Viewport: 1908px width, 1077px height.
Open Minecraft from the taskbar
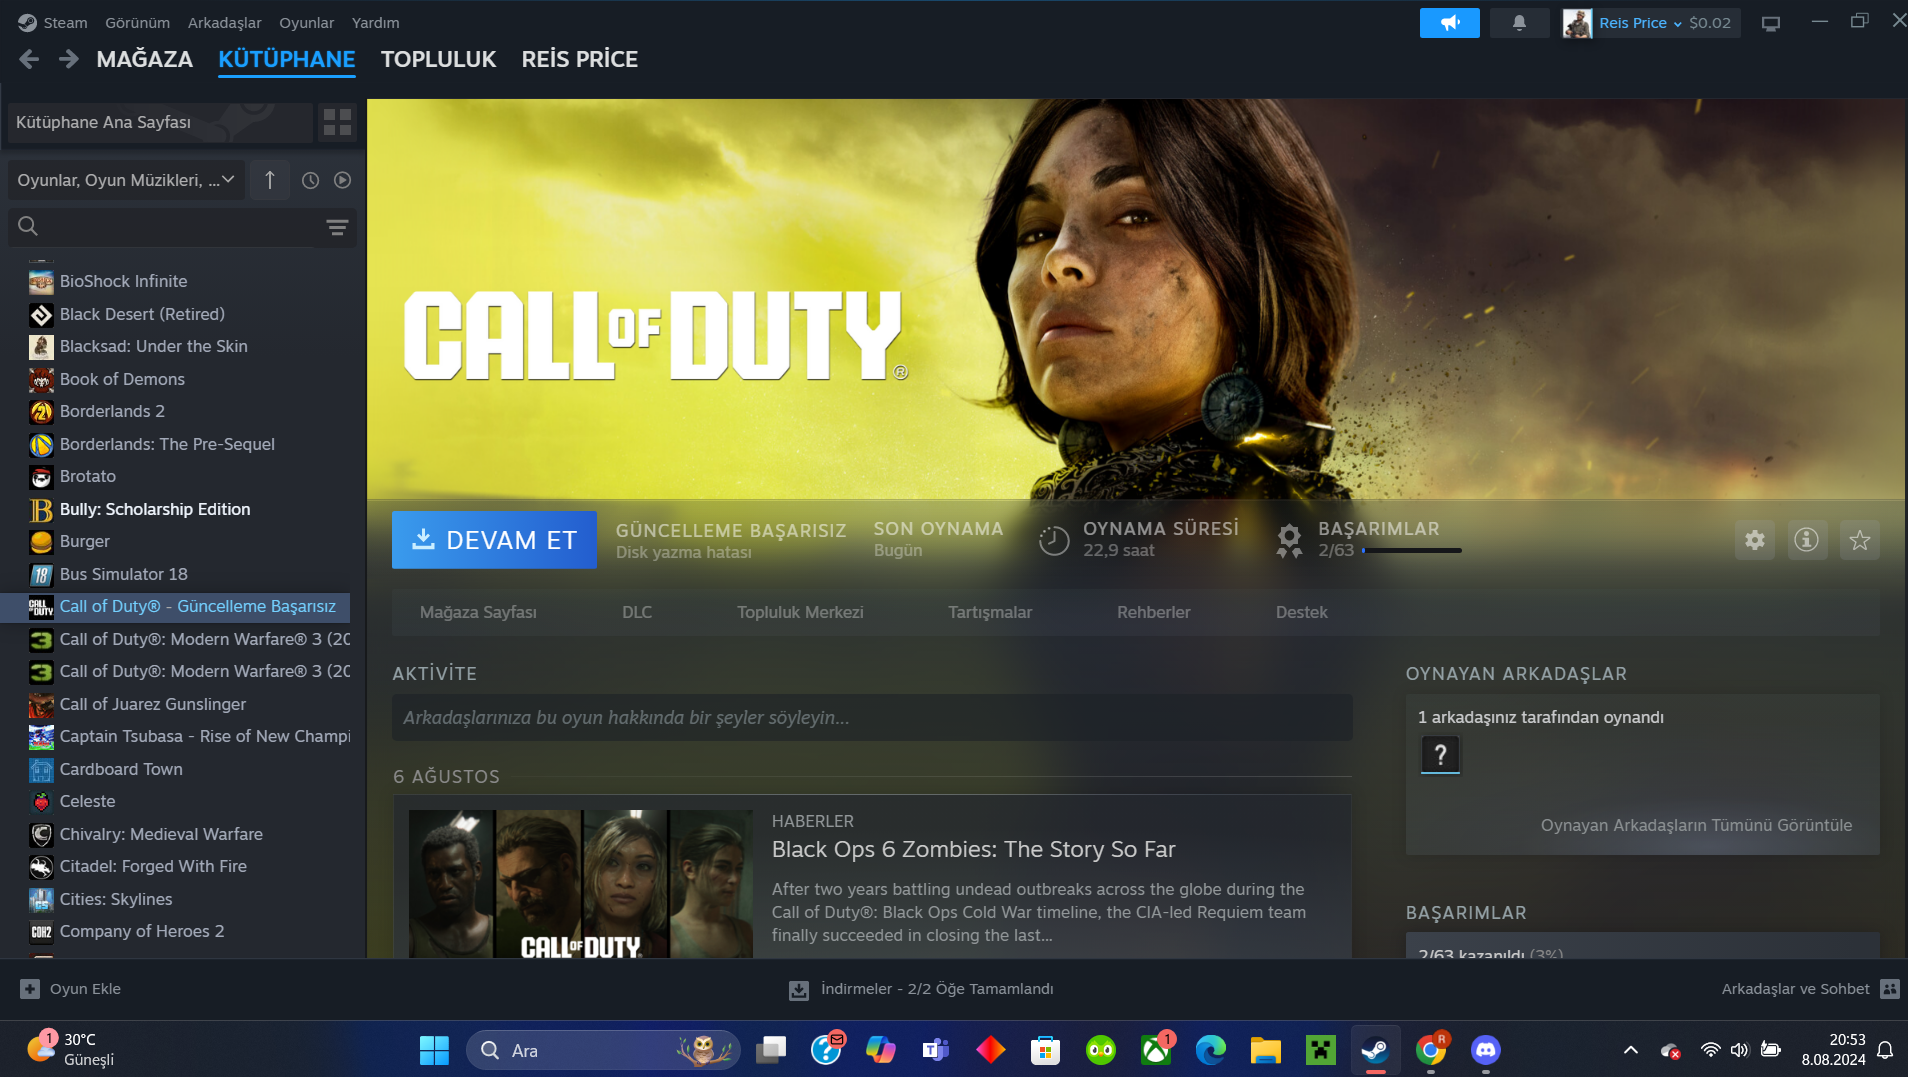click(1321, 1050)
